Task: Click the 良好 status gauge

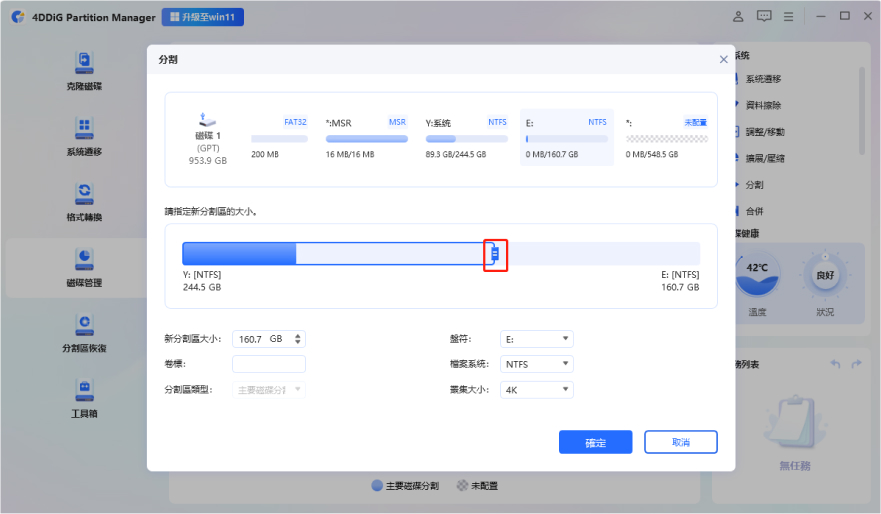Action: [x=825, y=275]
